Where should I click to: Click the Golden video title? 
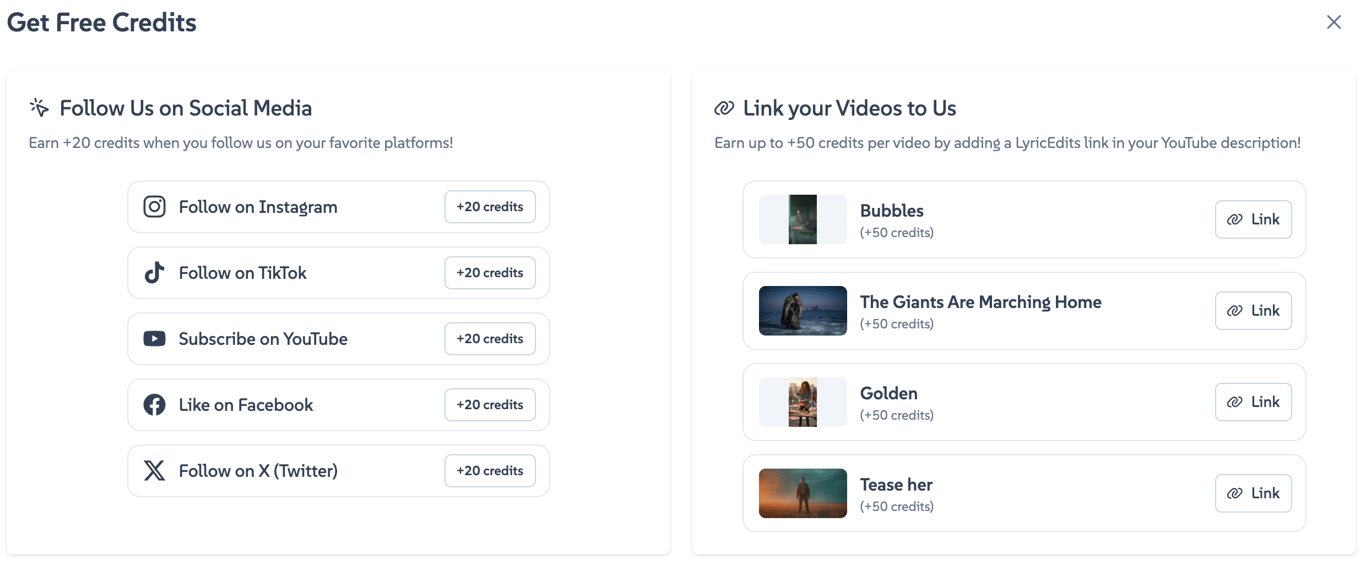tap(889, 393)
